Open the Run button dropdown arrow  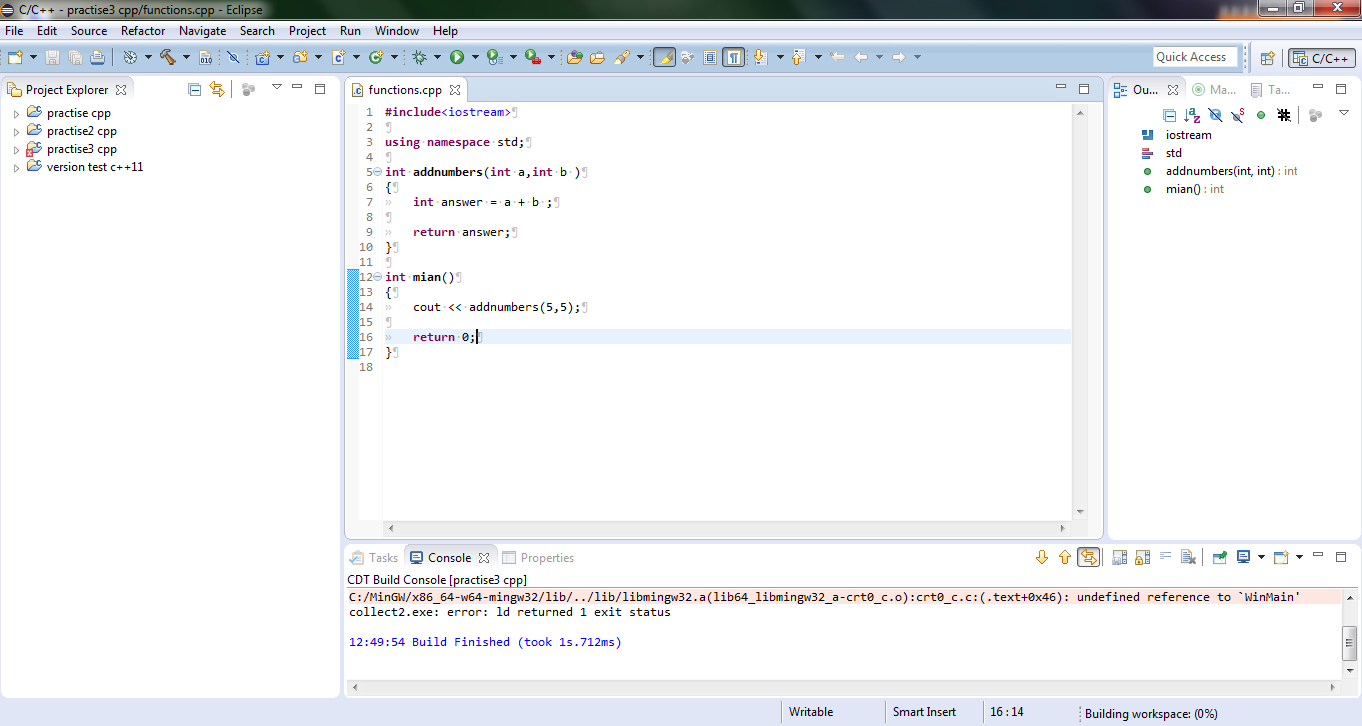[475, 57]
